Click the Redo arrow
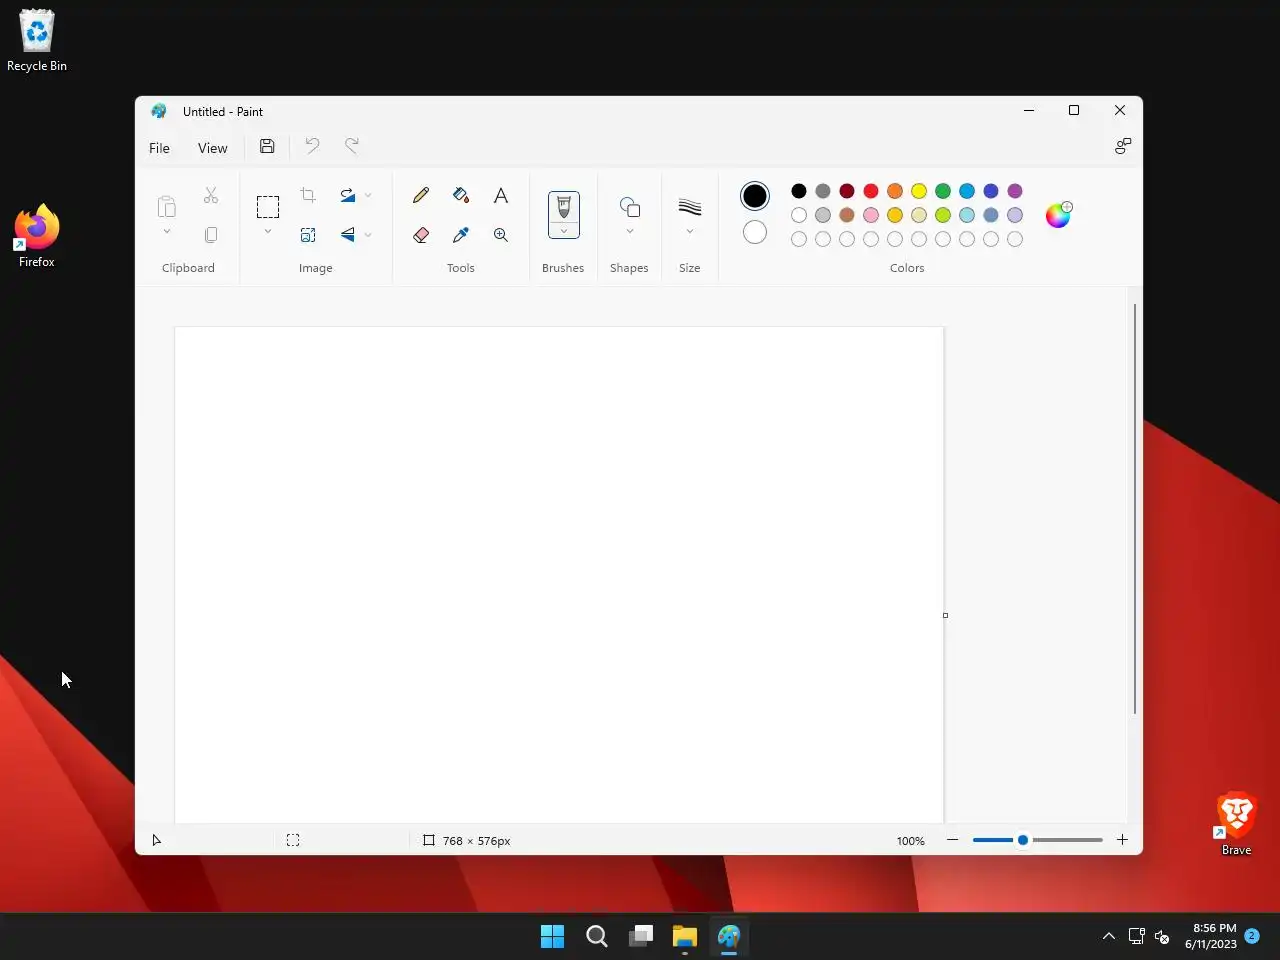 pos(352,146)
